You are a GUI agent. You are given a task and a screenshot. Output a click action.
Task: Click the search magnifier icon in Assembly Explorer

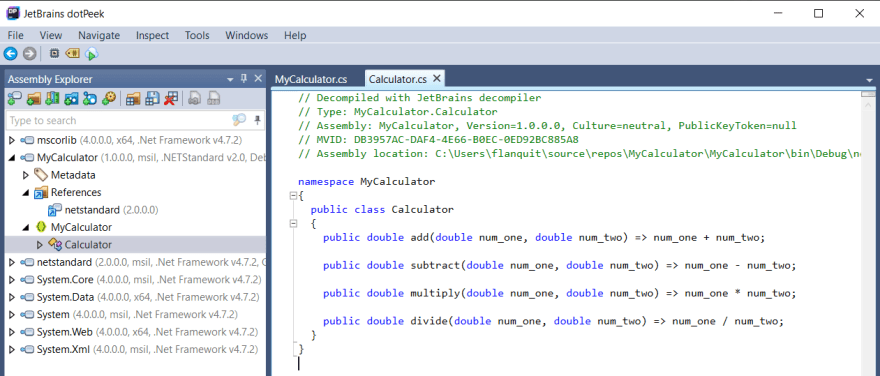[239, 120]
